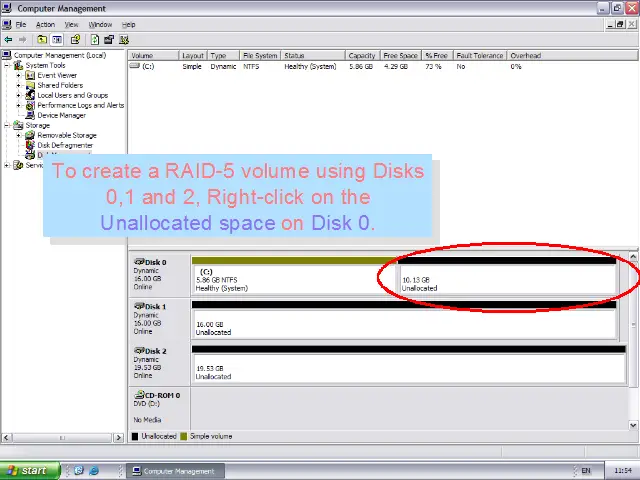640x480 pixels.
Task: Toggle the Show/Hide Console Tree icon
Action: pos(59,40)
